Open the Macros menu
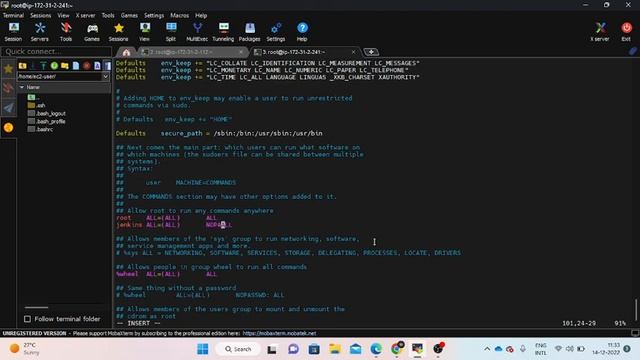 (x=180, y=16)
